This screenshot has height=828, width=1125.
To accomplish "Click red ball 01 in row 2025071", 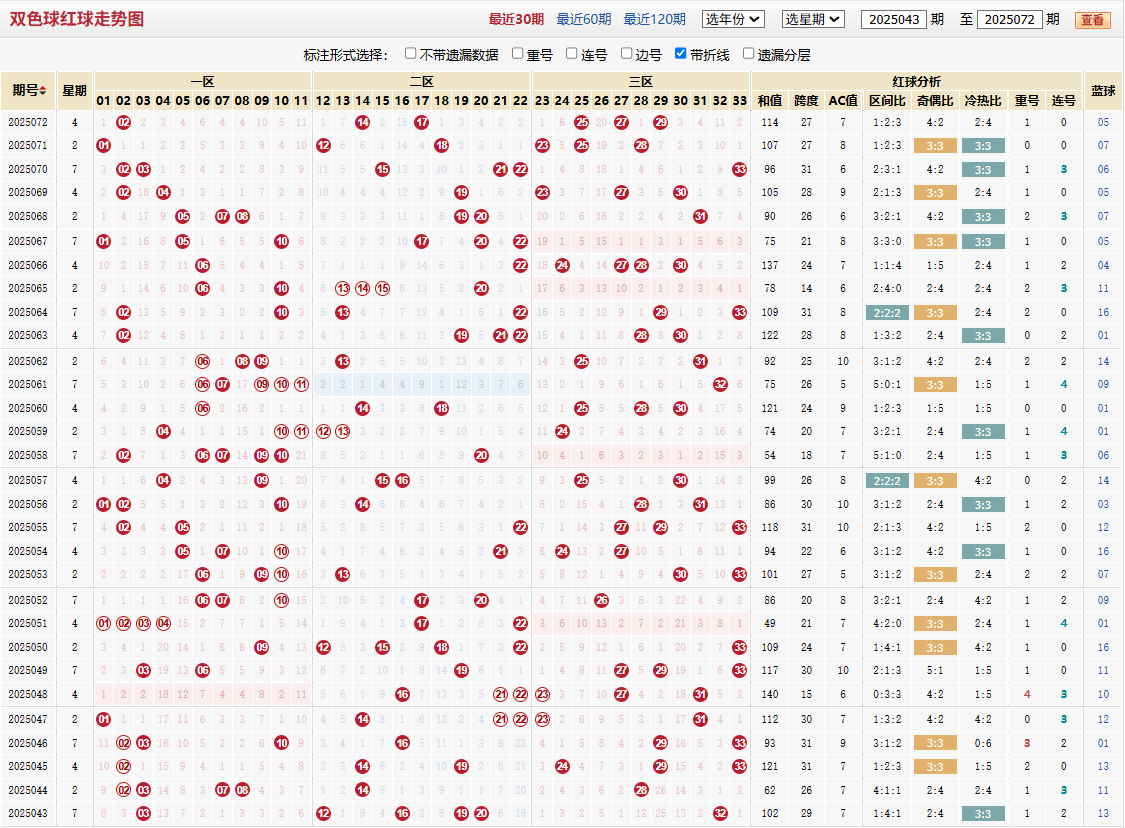I will pos(103,146).
